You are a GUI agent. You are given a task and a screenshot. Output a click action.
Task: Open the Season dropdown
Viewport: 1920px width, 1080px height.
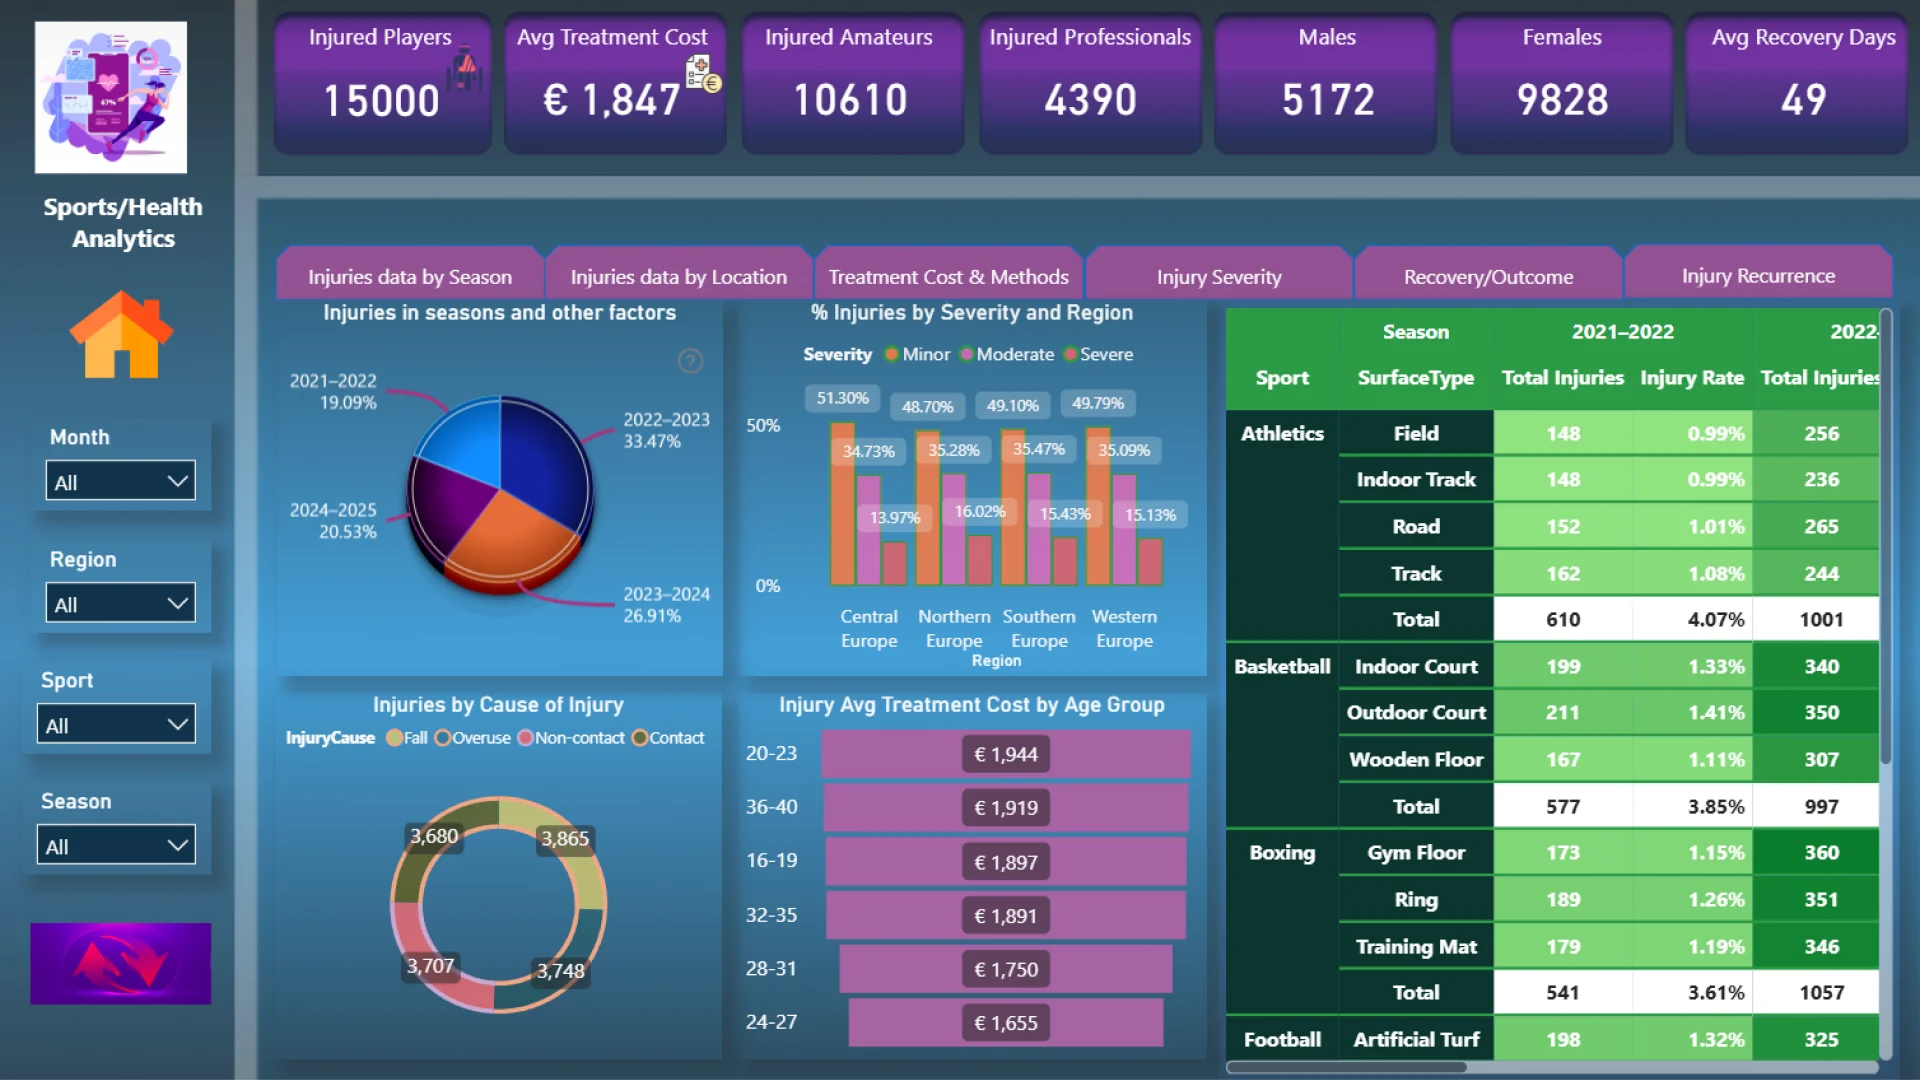coord(116,845)
